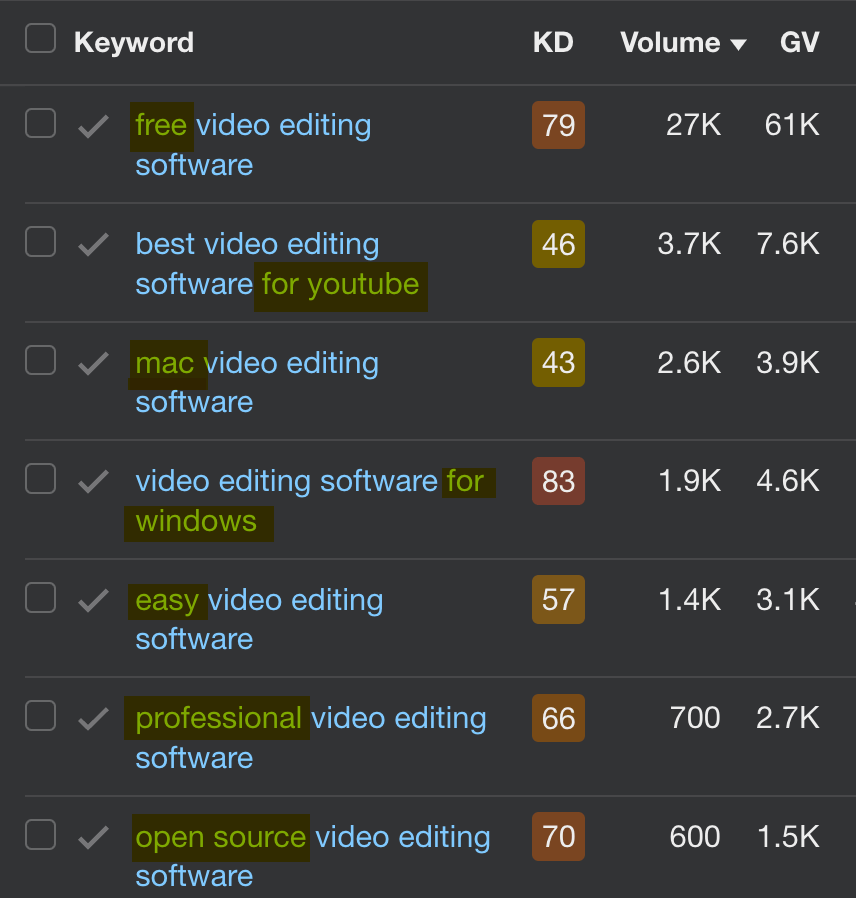Click the checkmark icon beside "mac video editing software"
The width and height of the screenshot is (856, 898).
pyautogui.click(x=92, y=360)
